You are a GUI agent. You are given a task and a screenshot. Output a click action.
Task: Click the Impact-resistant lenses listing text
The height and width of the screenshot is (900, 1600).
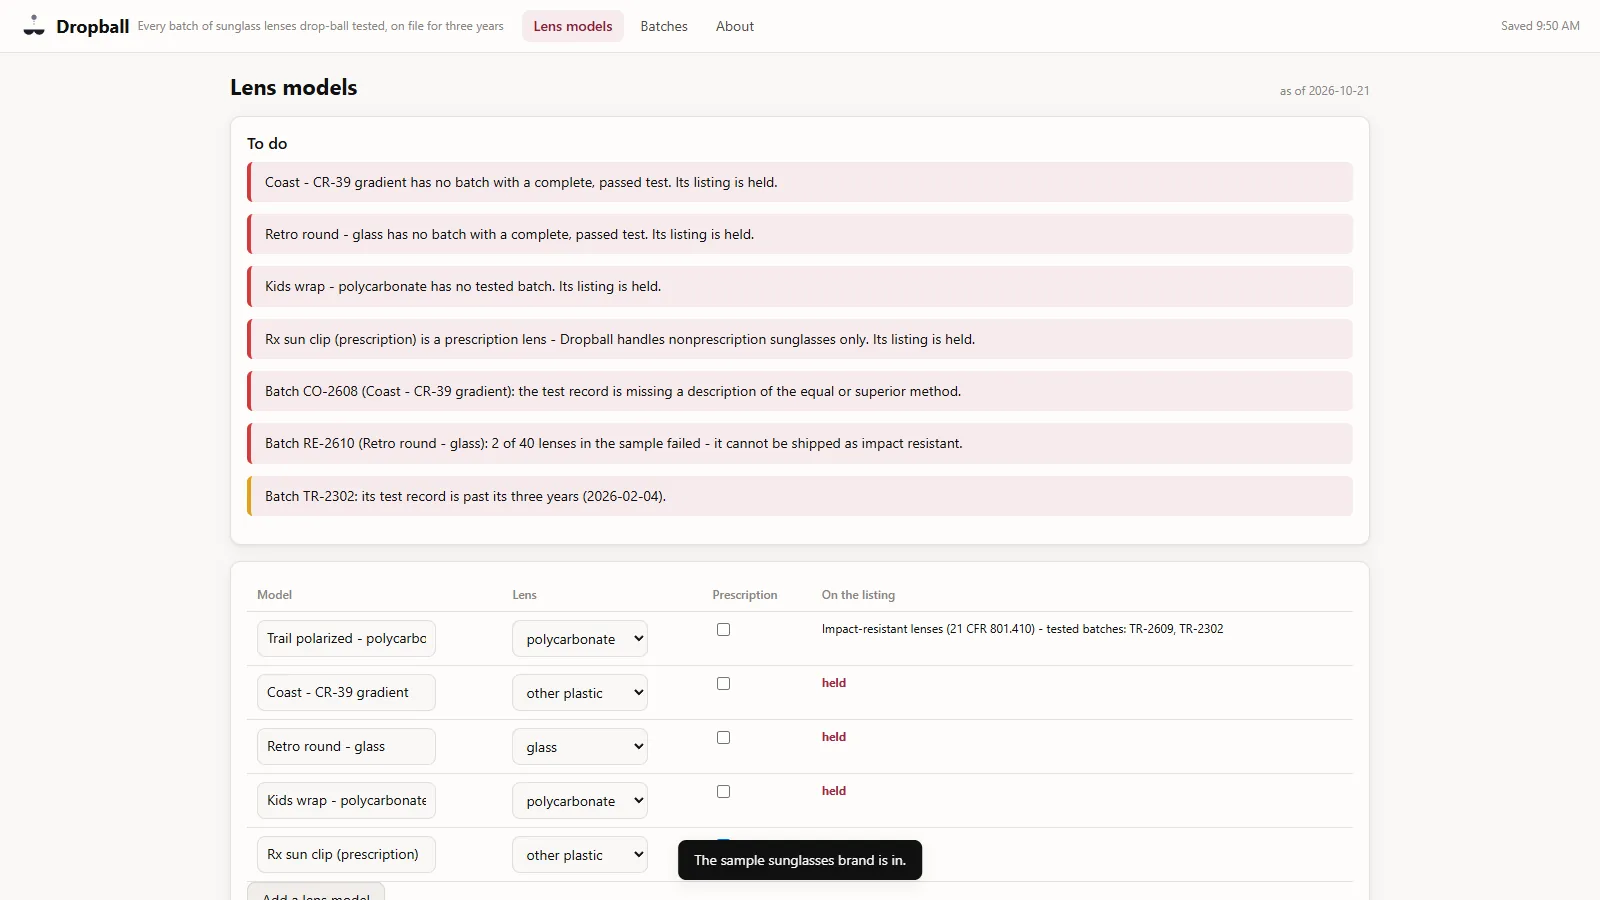pos(1022,629)
